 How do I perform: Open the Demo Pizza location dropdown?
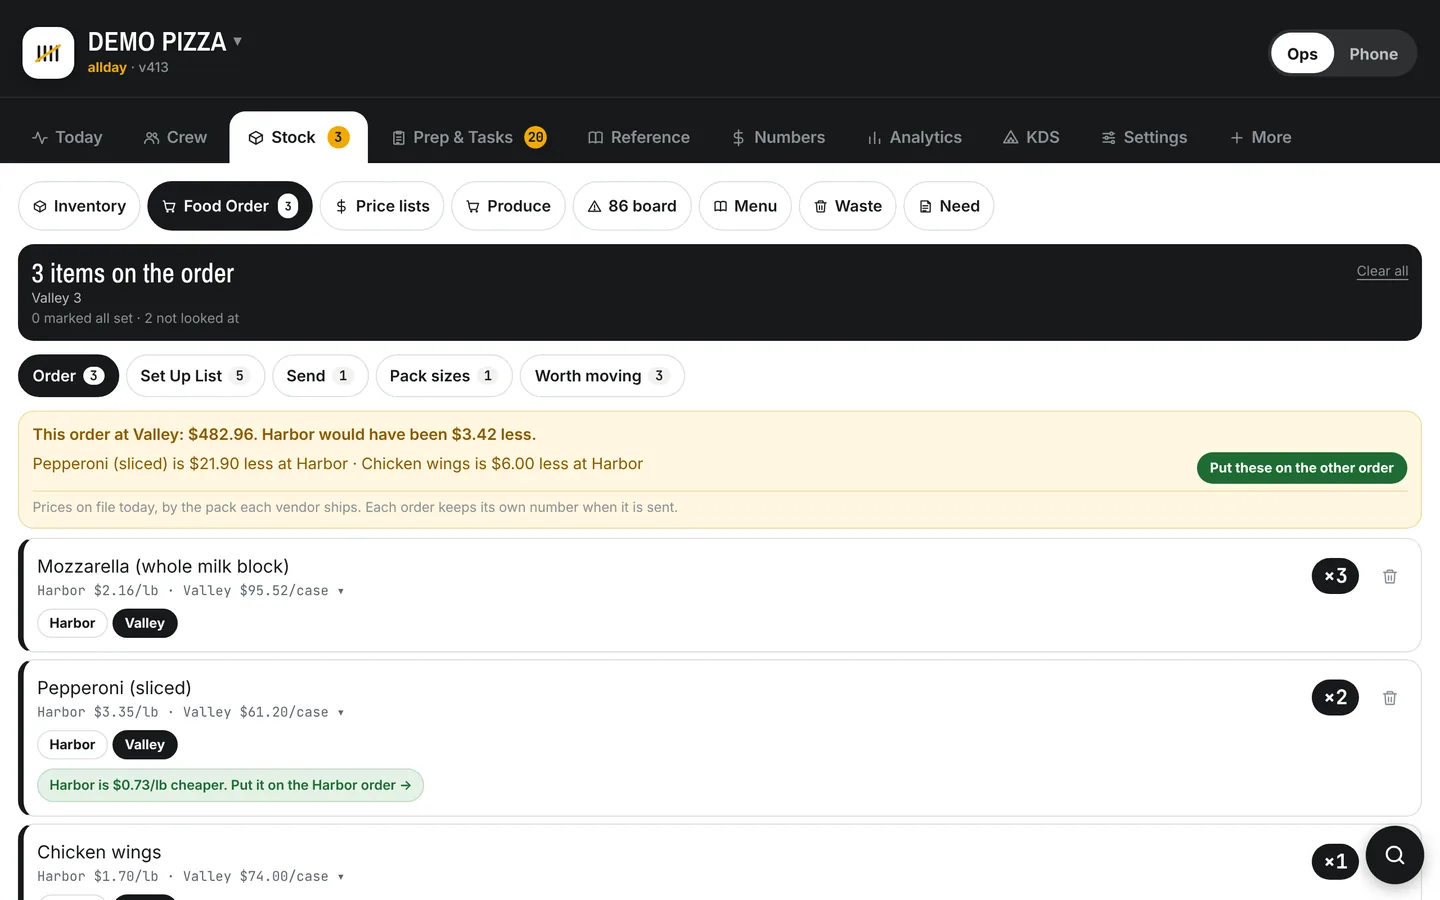165,42
